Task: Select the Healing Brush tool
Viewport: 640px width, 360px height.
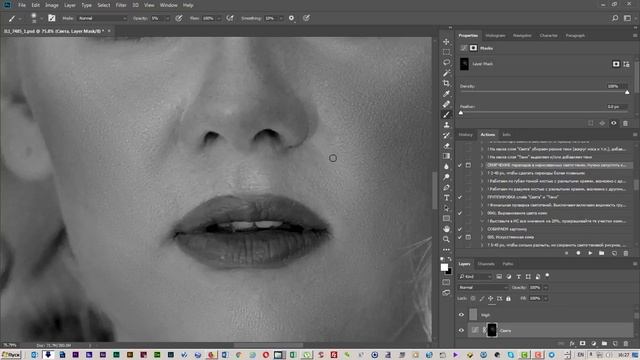Action: 447,104
